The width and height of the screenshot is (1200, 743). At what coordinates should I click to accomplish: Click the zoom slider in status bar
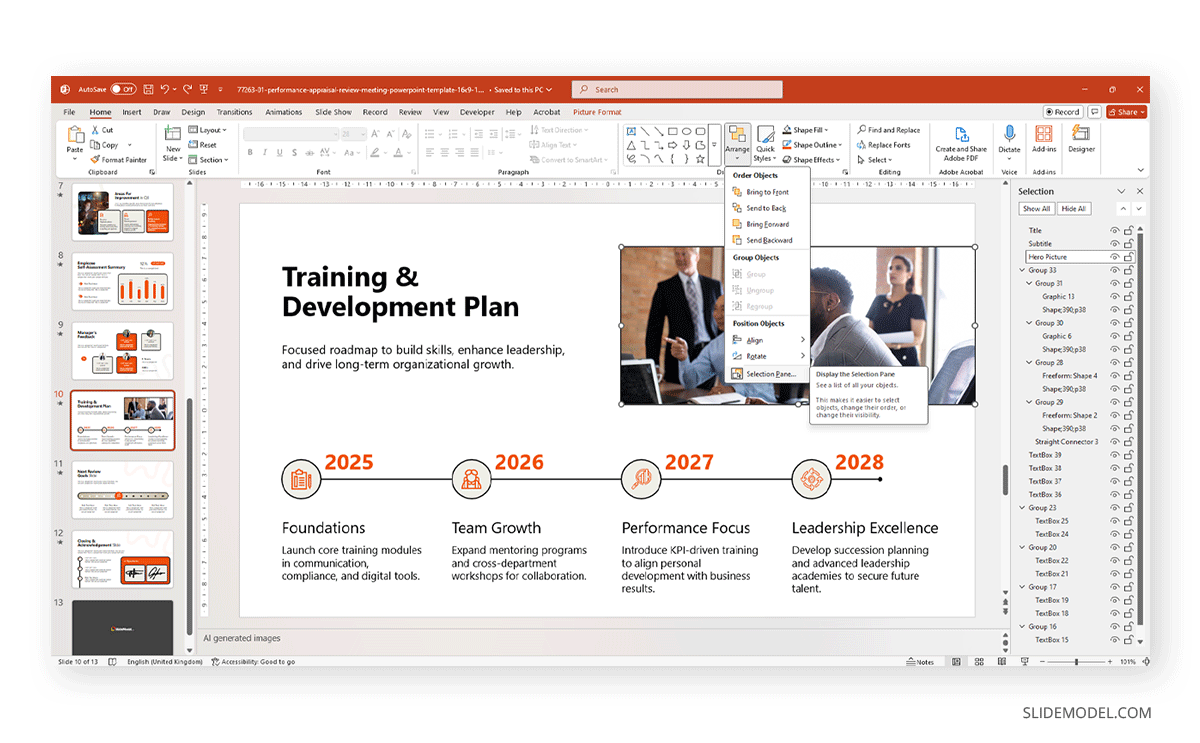point(1077,662)
